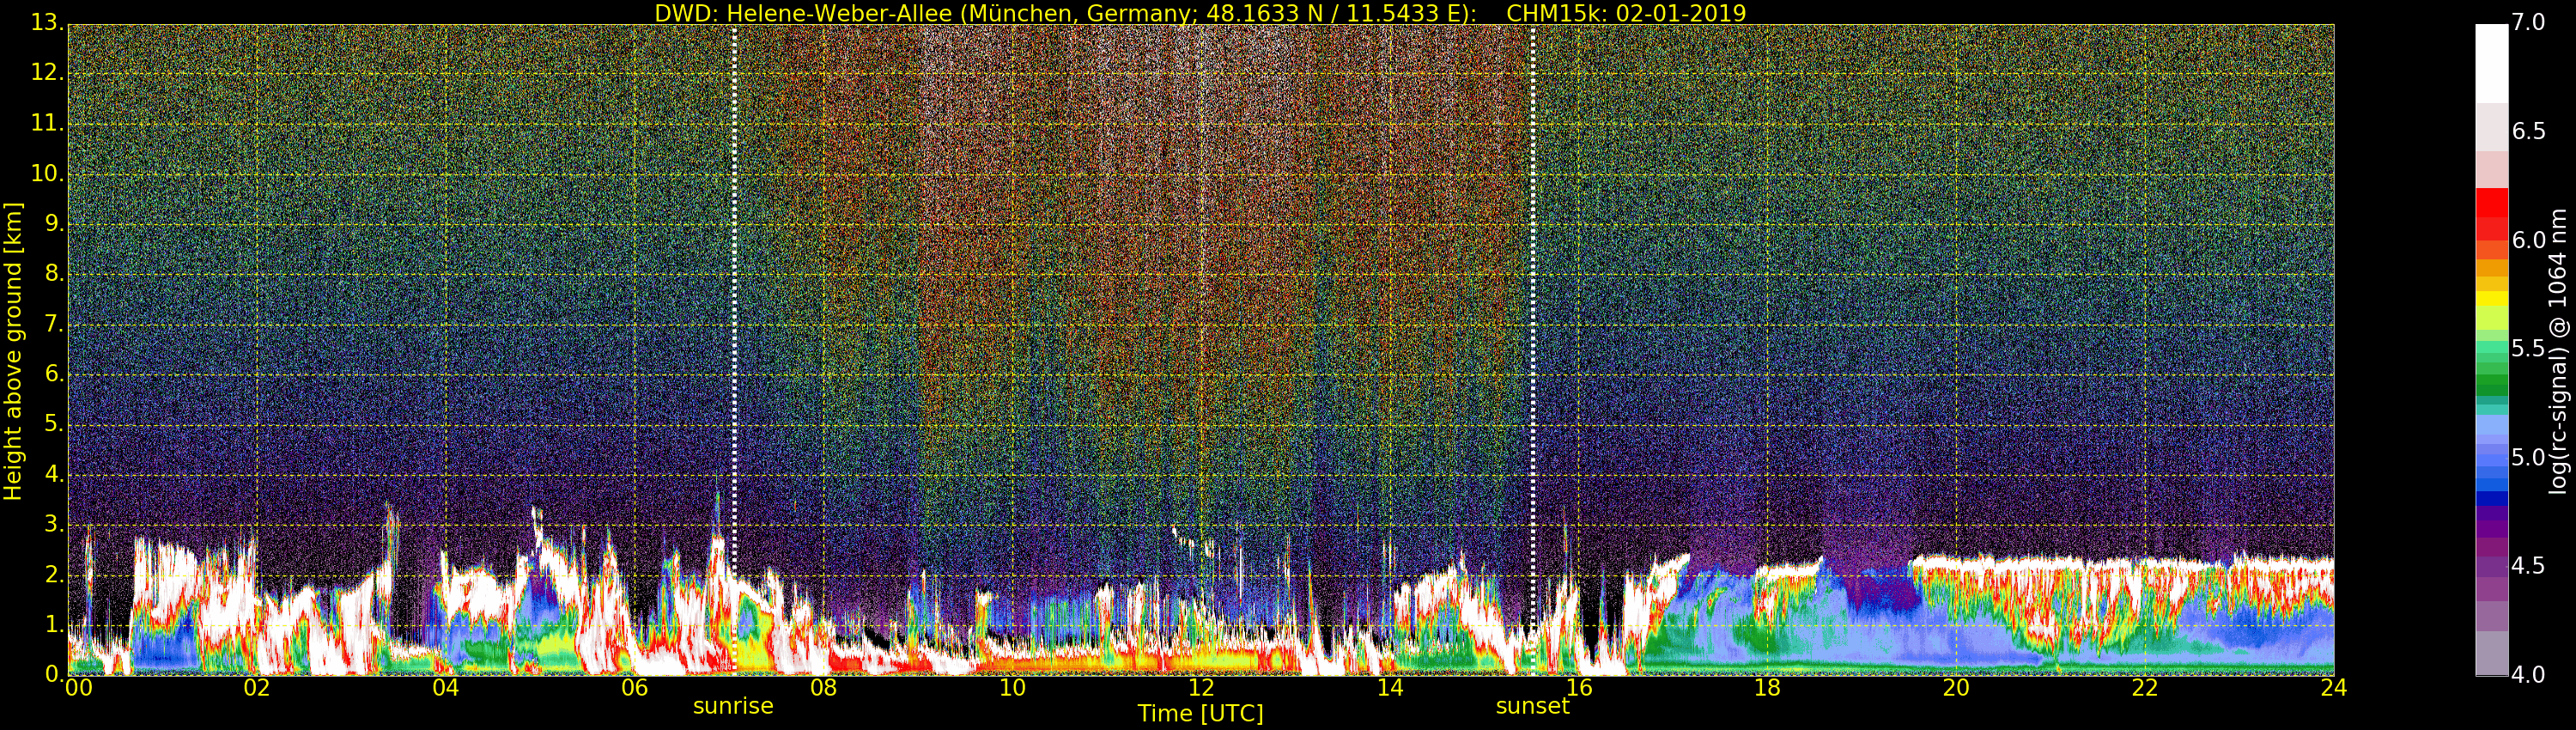Click the "18" tick on the time axis

point(1767,688)
